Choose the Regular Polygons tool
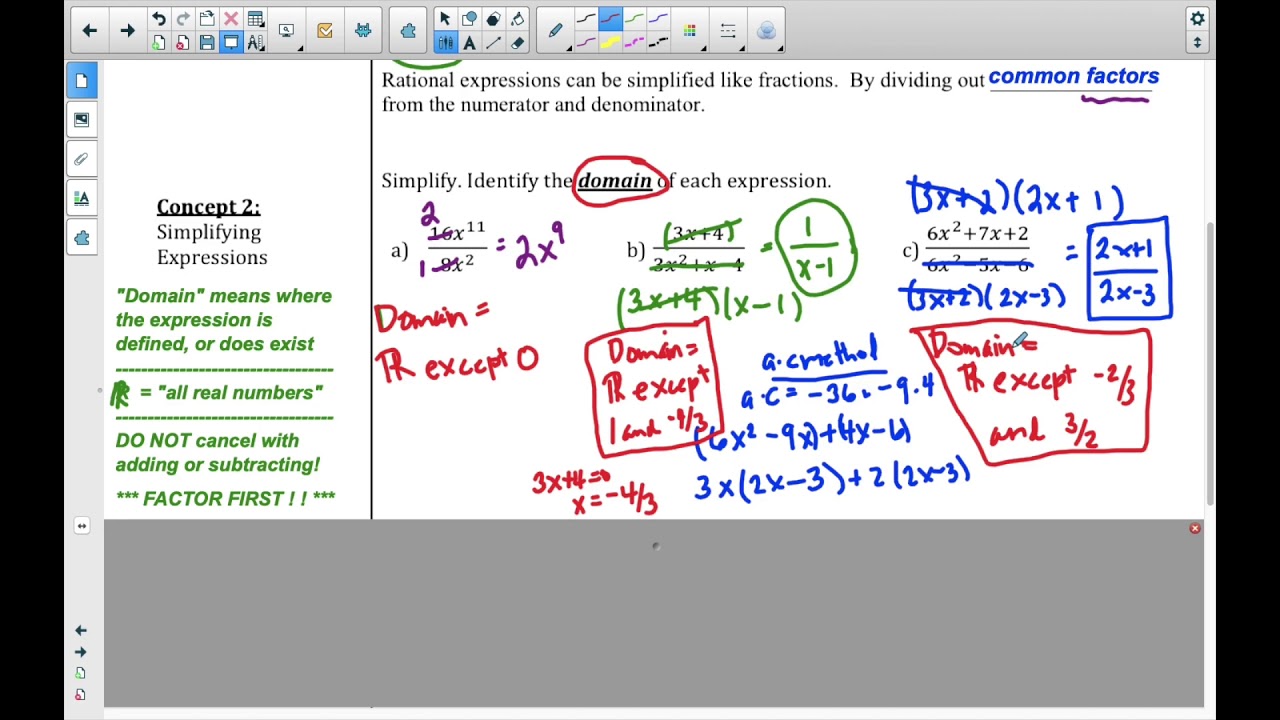The height and width of the screenshot is (720, 1280). coord(493,19)
